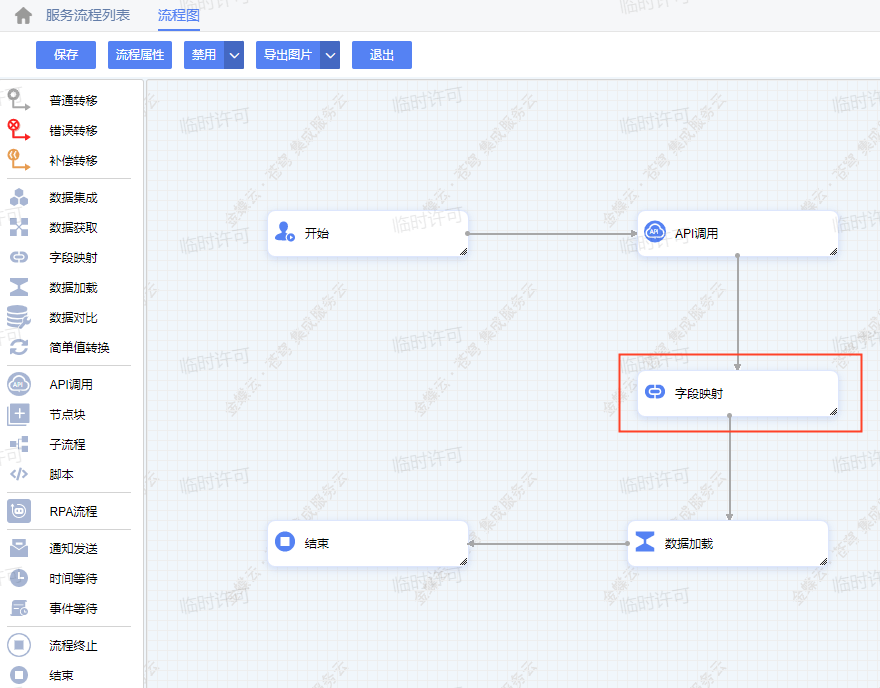Select the 普通转移 transition icon
The width and height of the screenshot is (880, 688).
click(x=19, y=100)
